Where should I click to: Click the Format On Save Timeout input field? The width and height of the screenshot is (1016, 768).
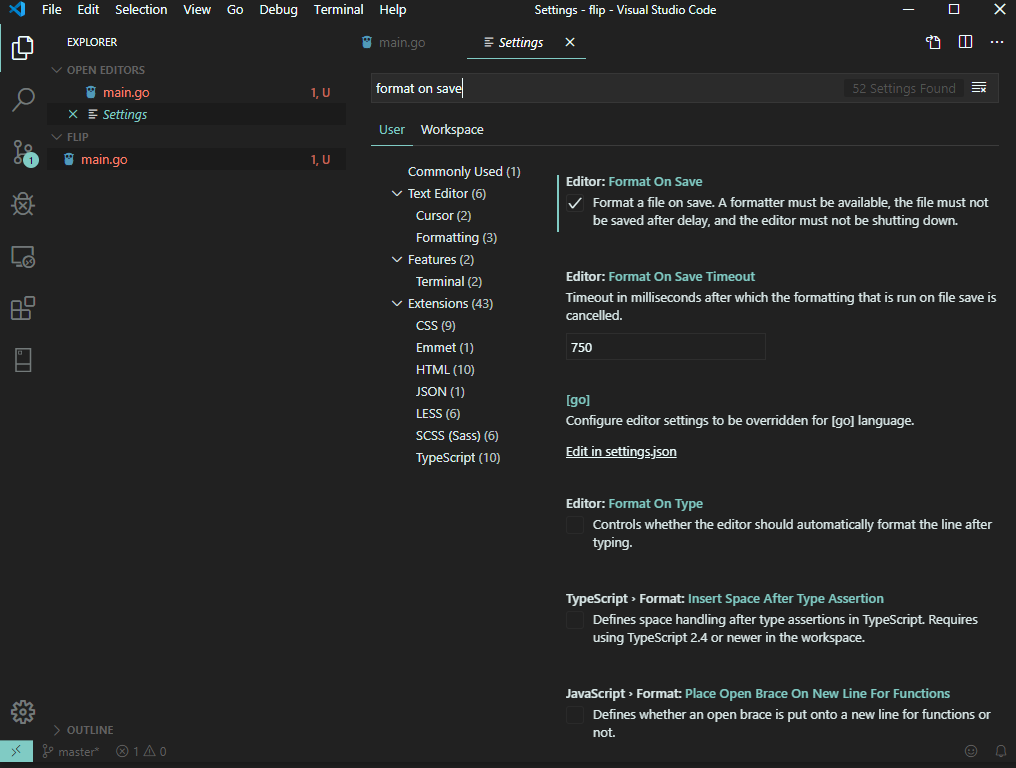(665, 346)
